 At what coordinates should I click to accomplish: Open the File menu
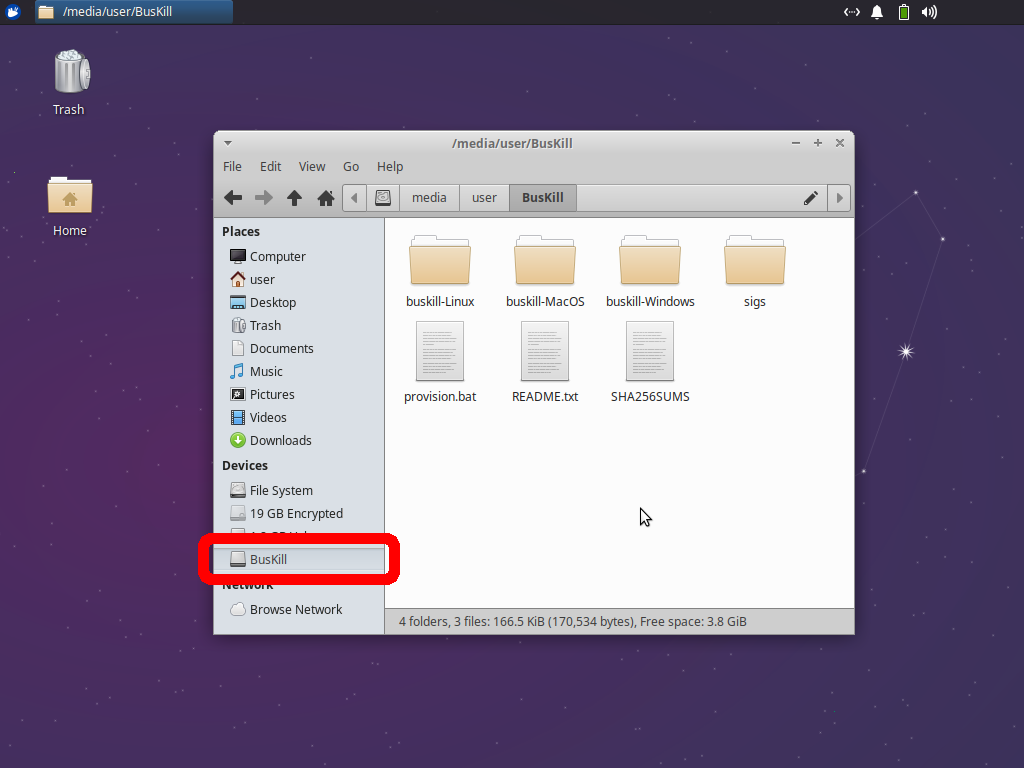tap(232, 167)
